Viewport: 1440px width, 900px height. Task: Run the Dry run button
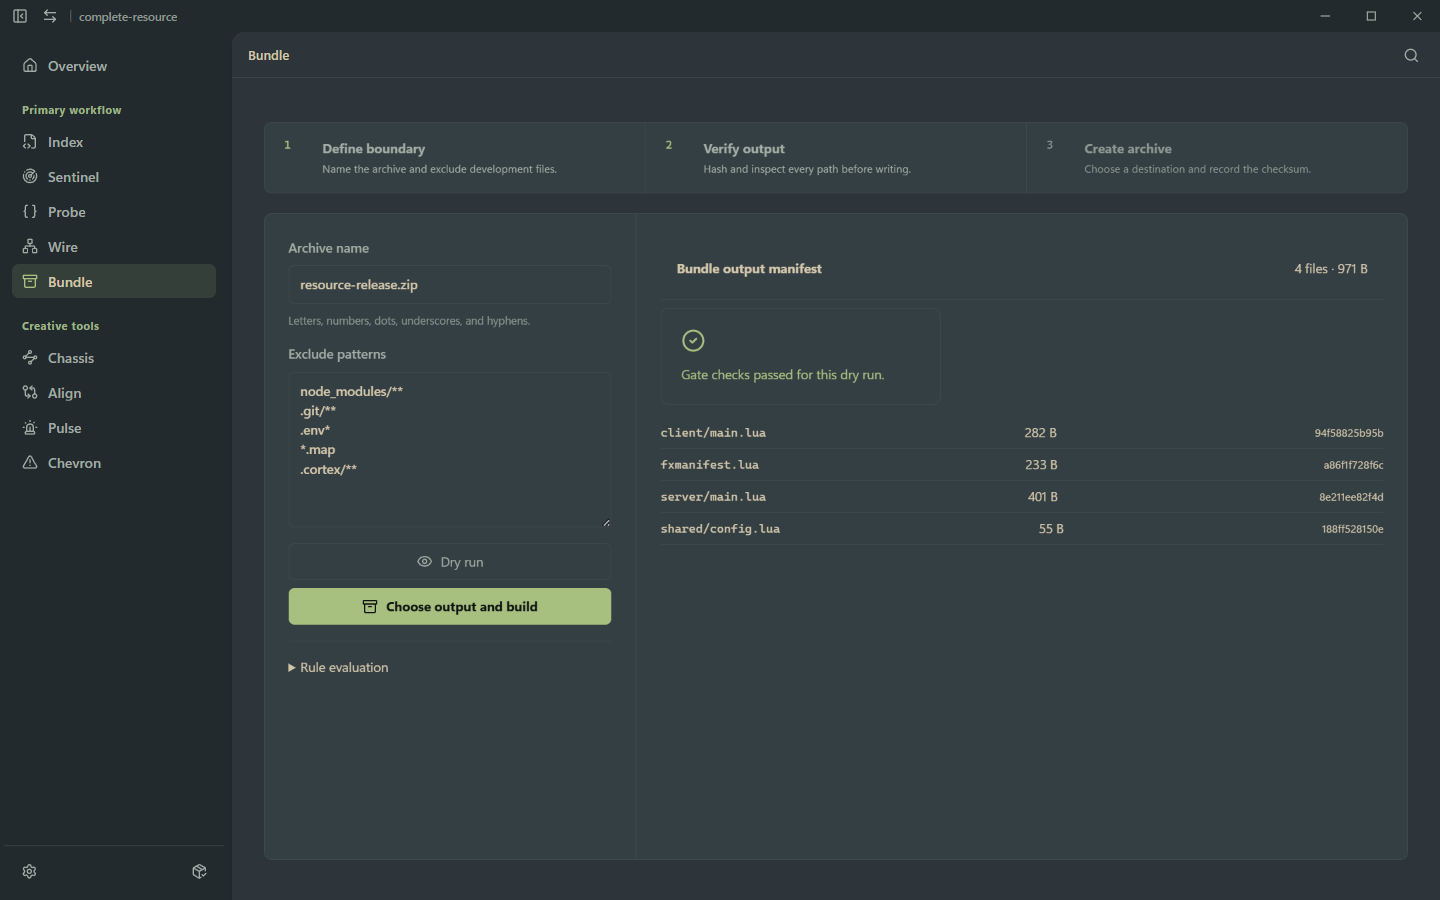450,562
